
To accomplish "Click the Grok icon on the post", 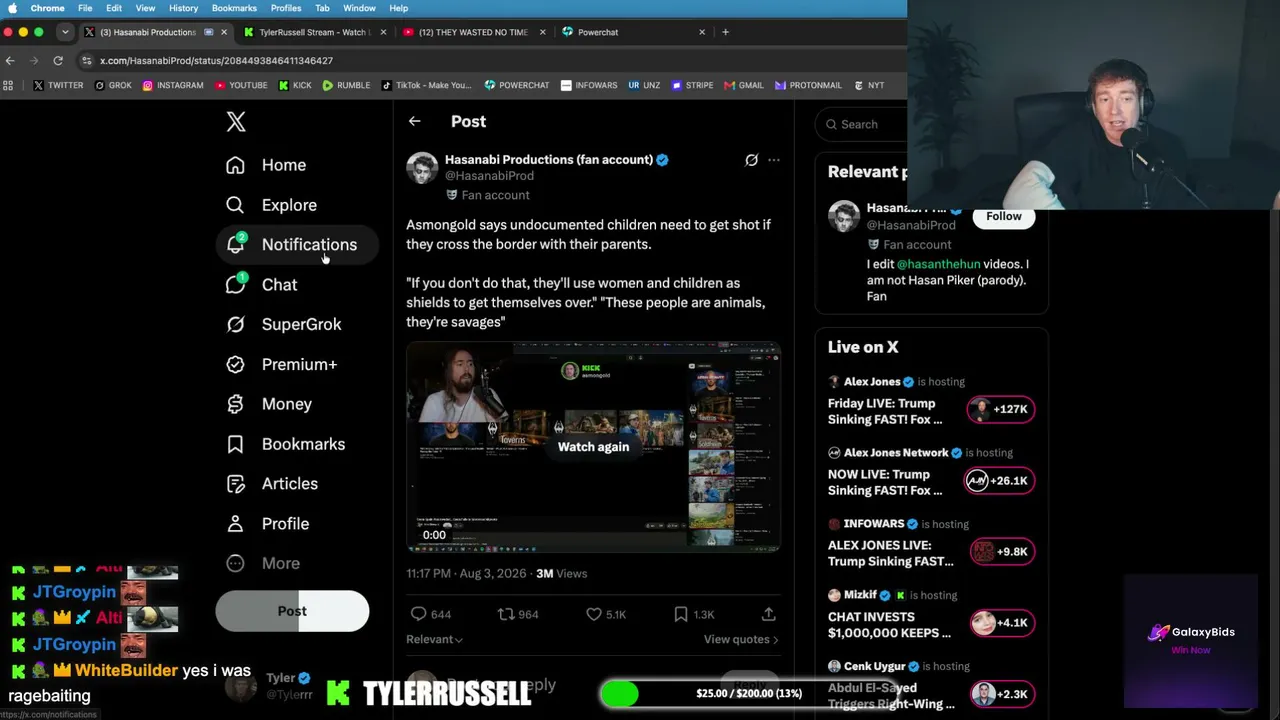I will [751, 160].
